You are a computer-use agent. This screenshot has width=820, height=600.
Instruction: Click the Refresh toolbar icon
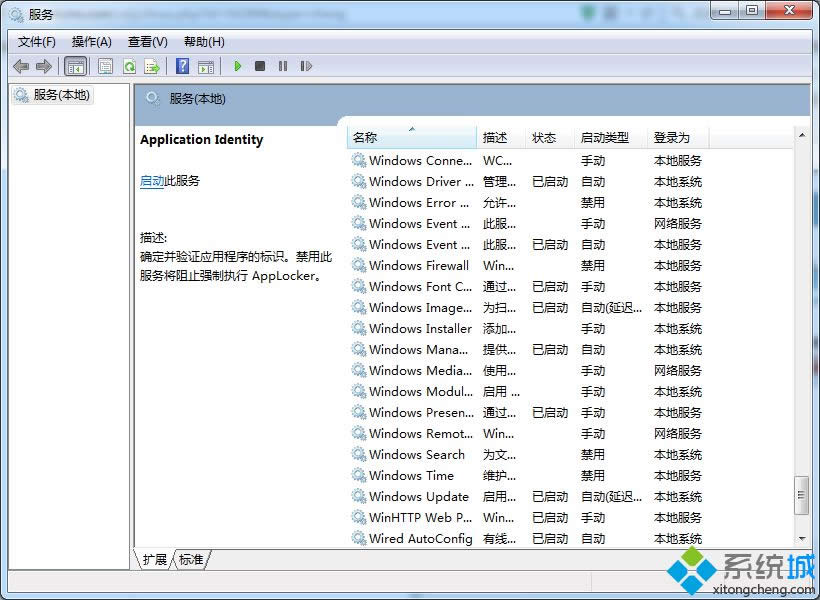tap(129, 66)
